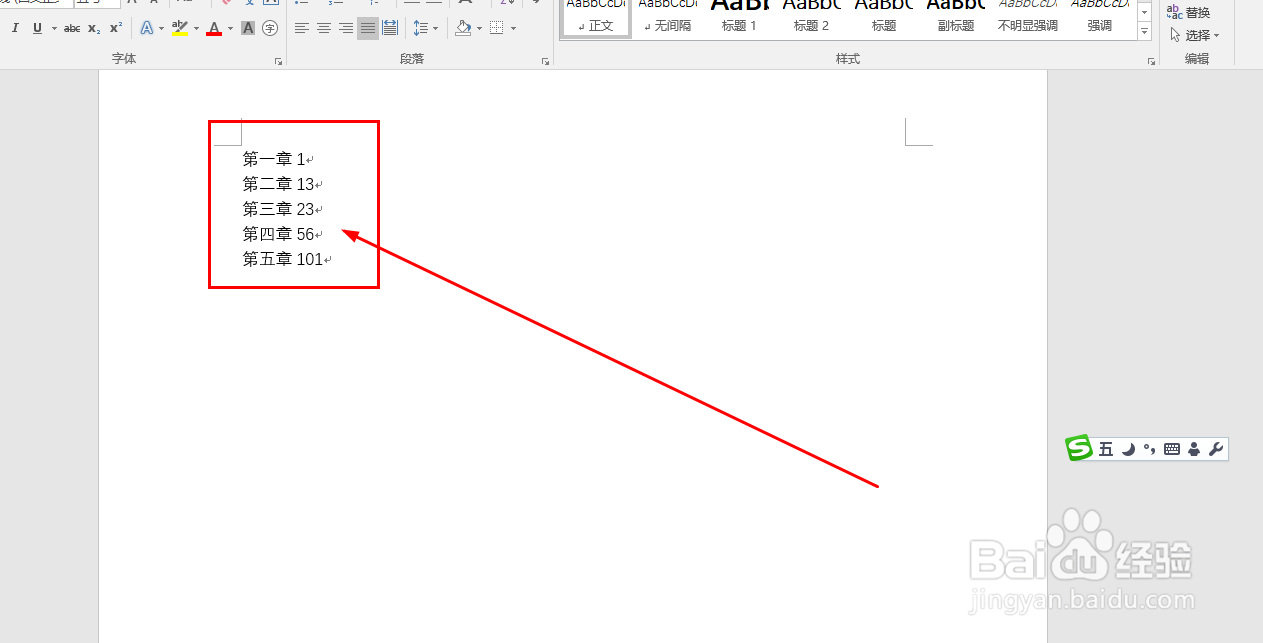Open Sogou soft keyboard
Image resolution: width=1263 pixels, height=643 pixels.
[1172, 450]
